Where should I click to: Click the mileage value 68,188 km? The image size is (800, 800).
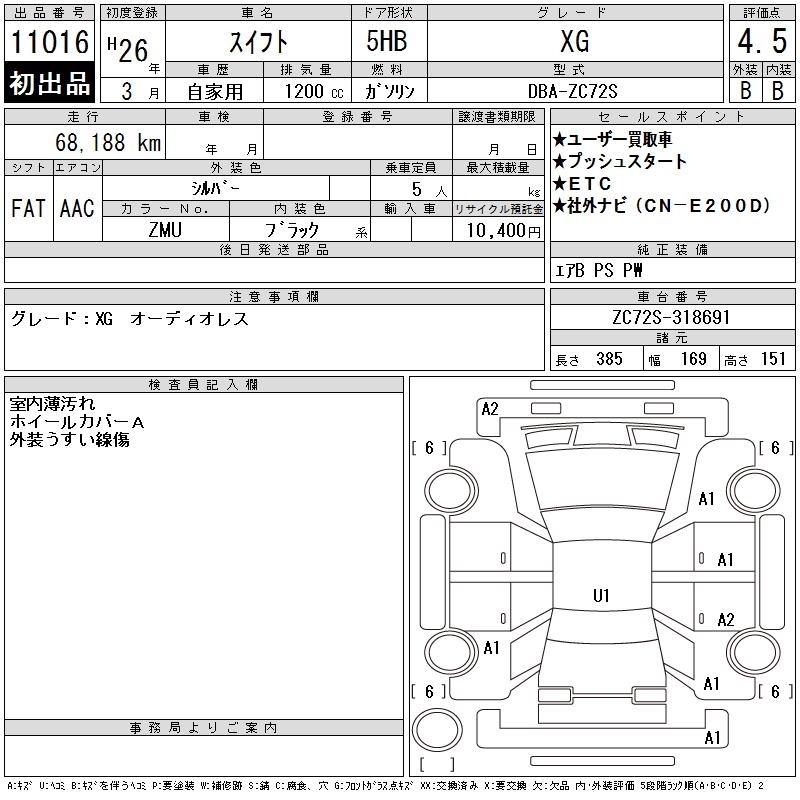click(108, 142)
